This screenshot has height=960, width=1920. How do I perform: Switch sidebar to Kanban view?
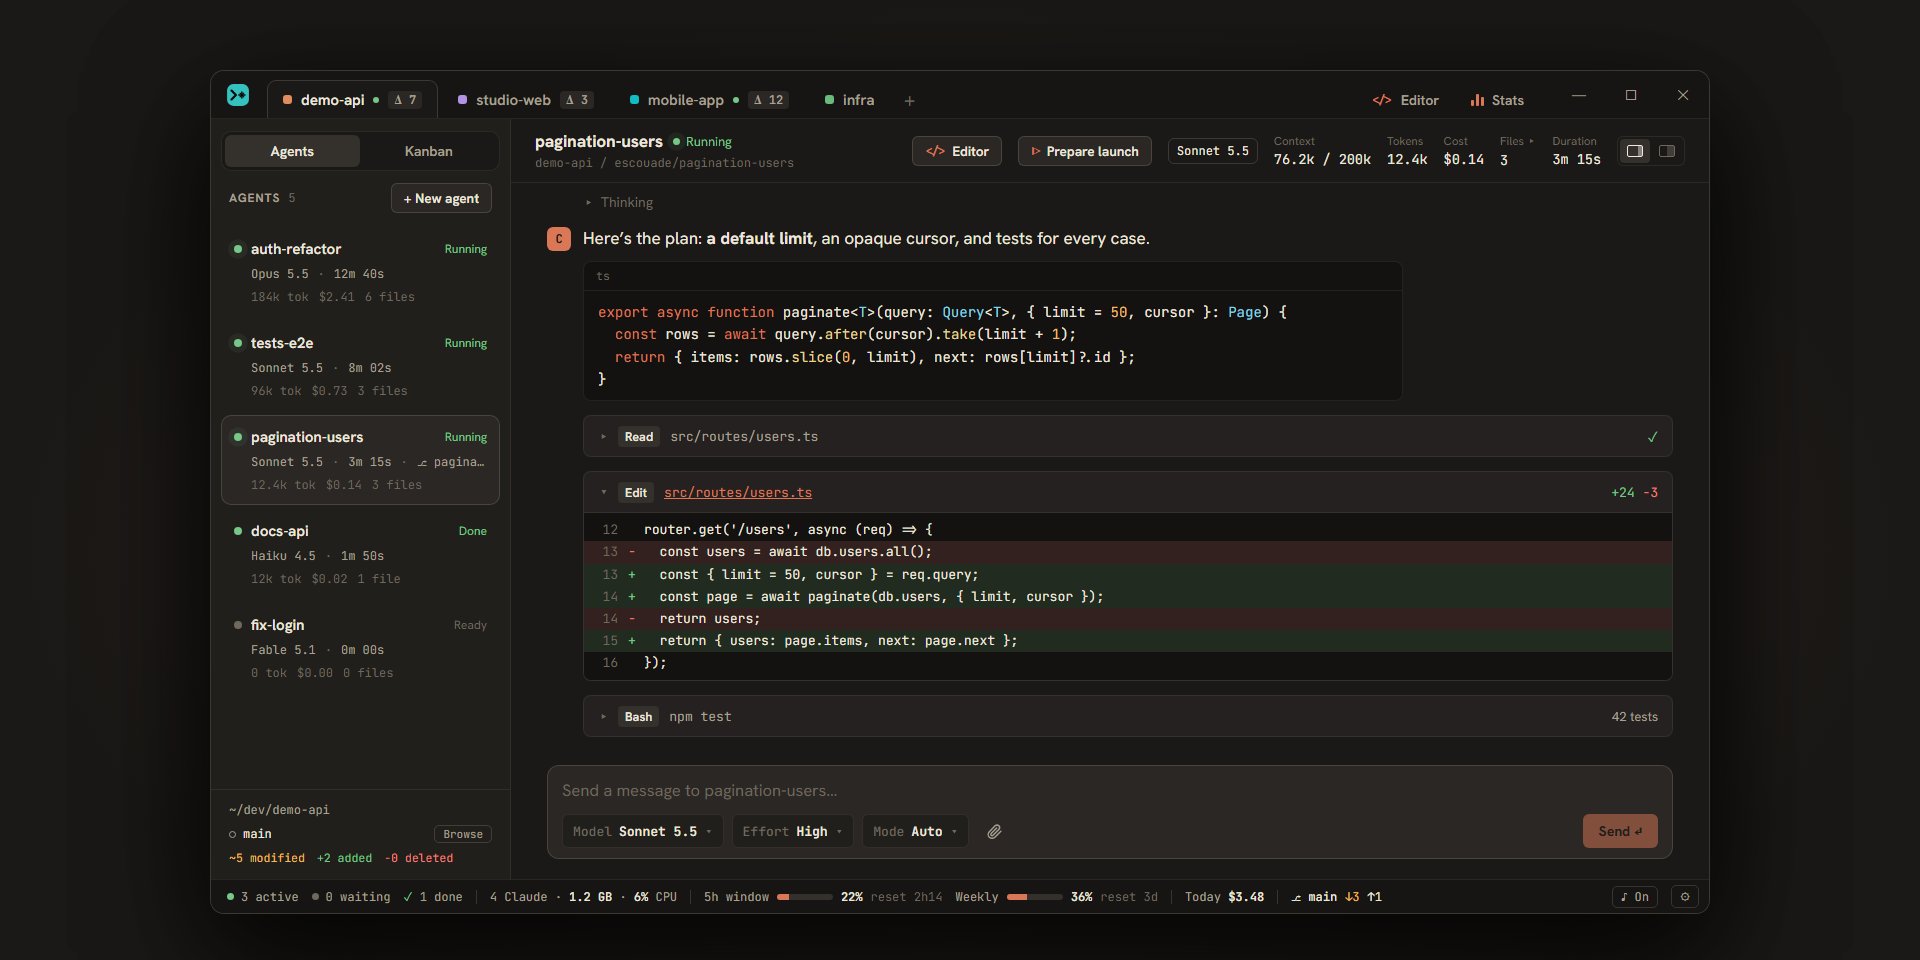coord(429,151)
